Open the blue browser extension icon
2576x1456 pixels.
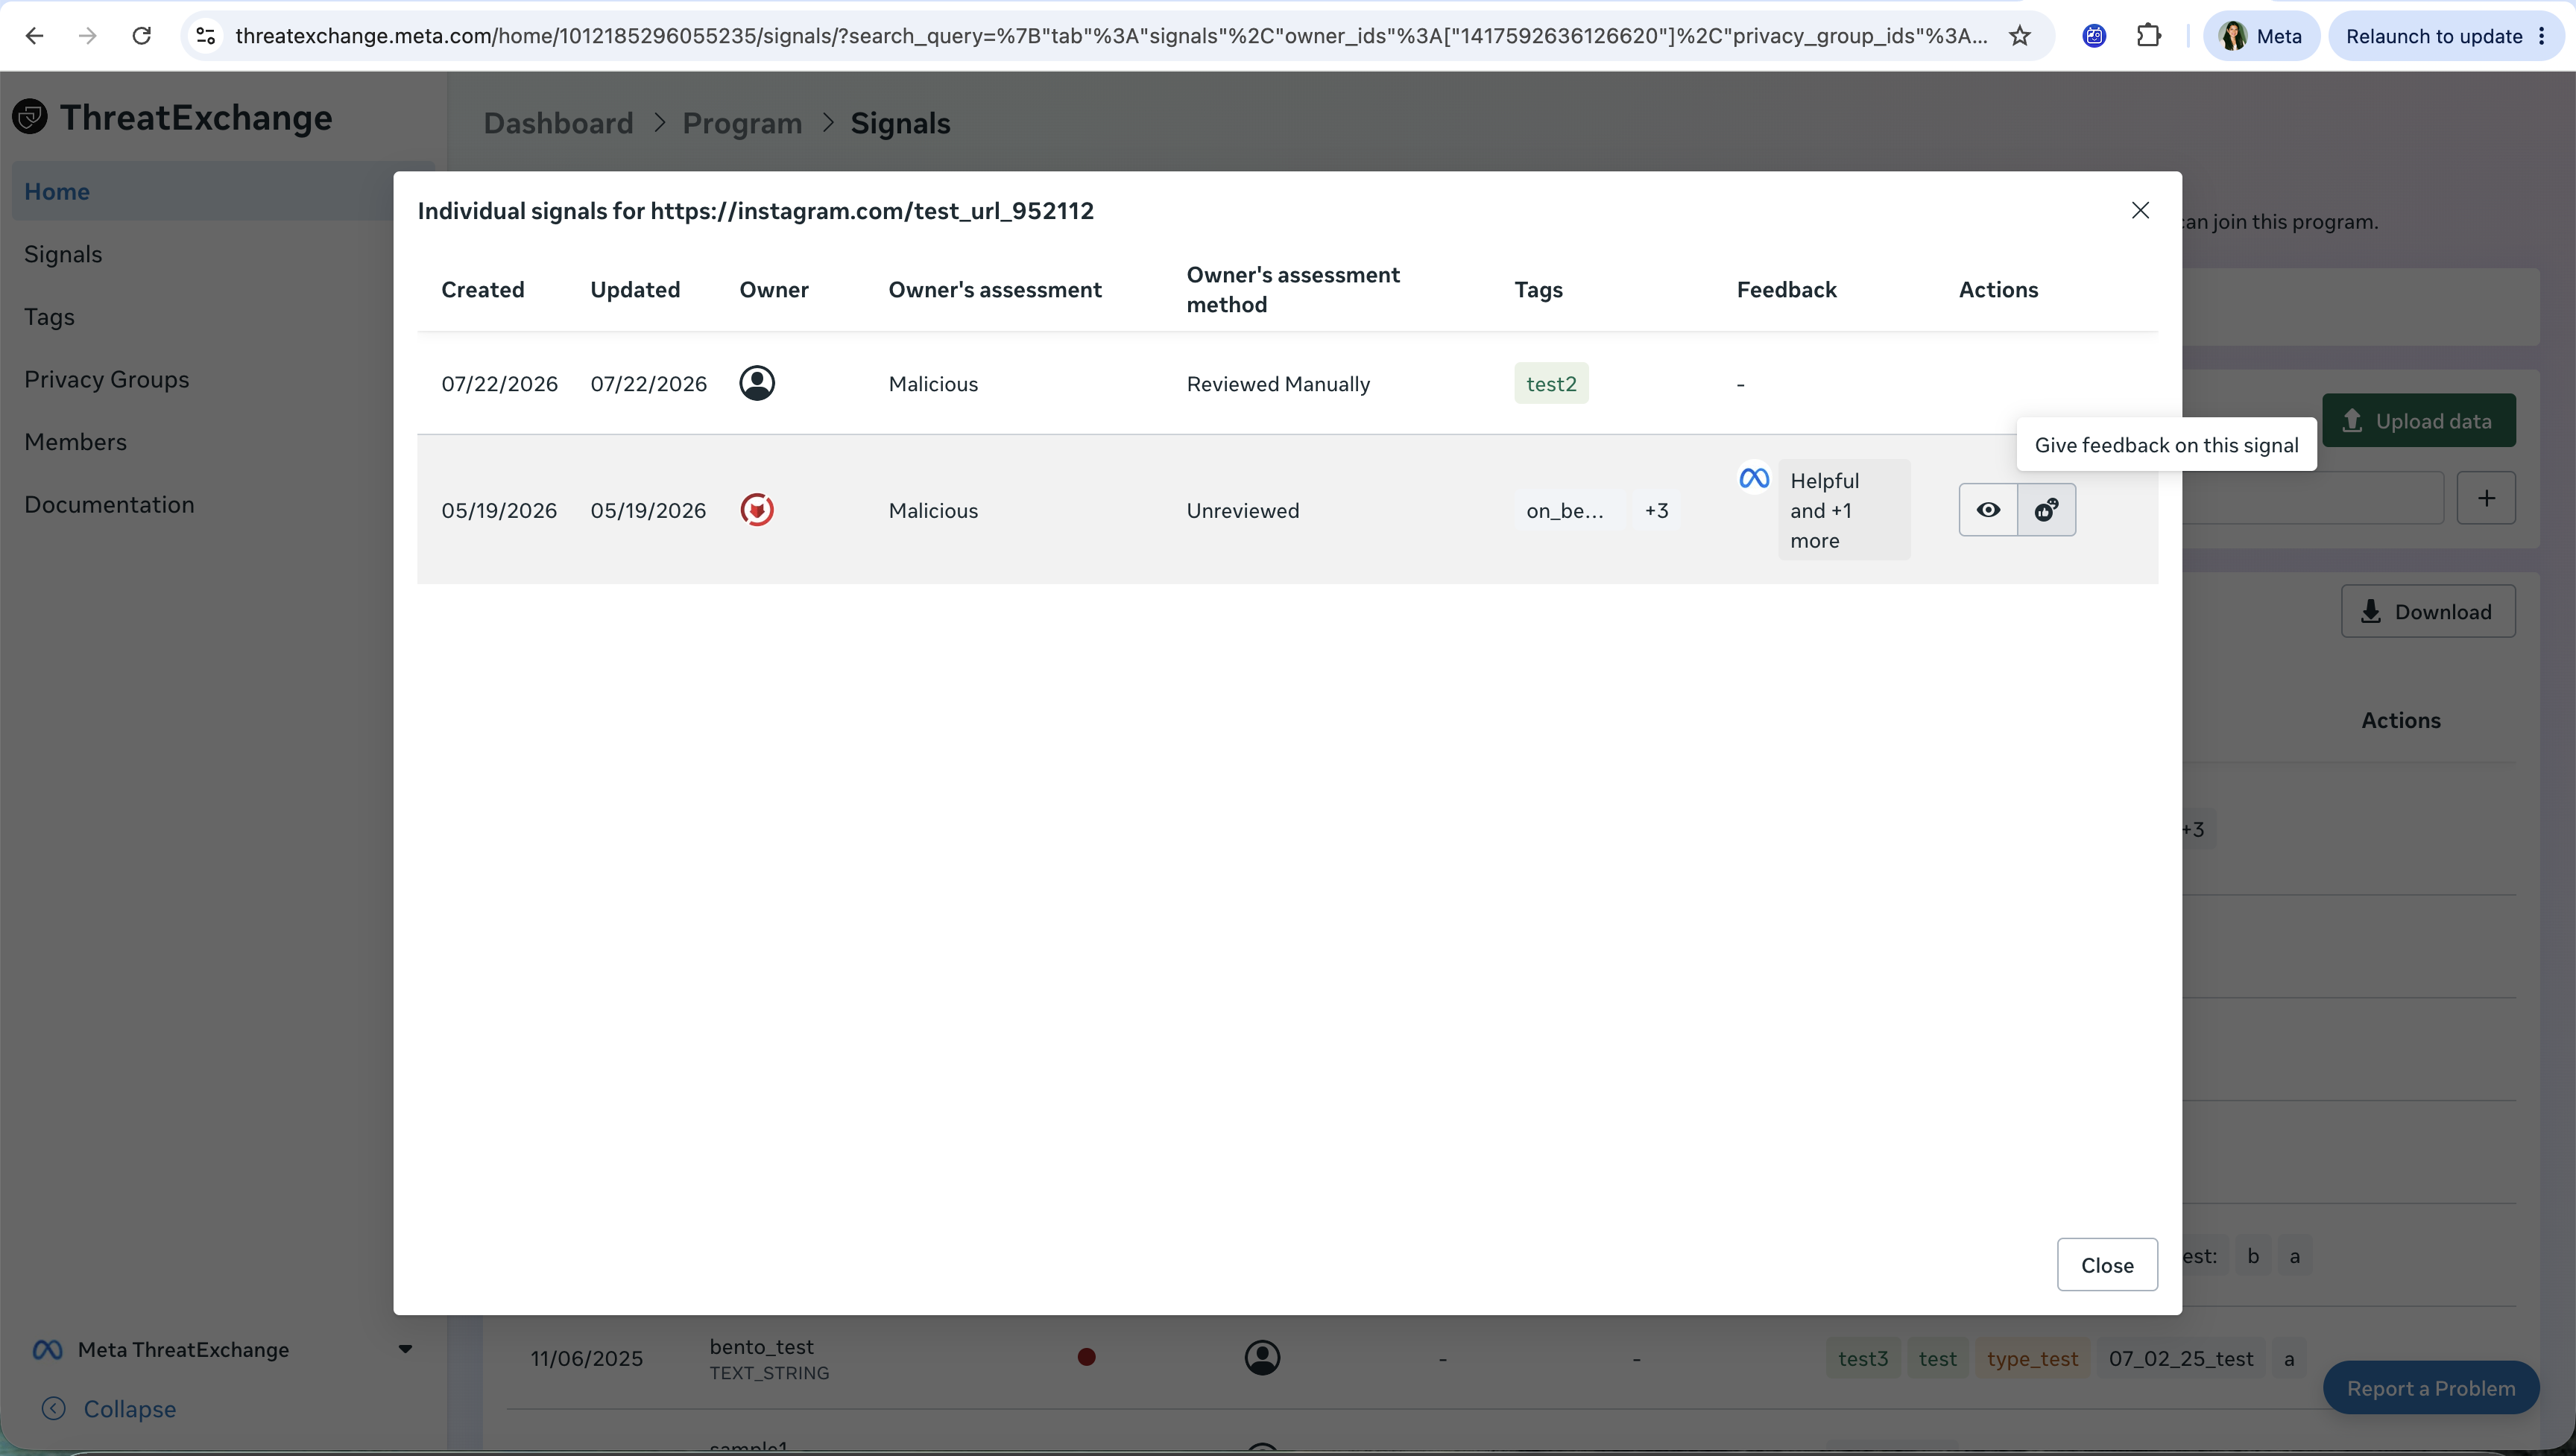coord(2094,36)
